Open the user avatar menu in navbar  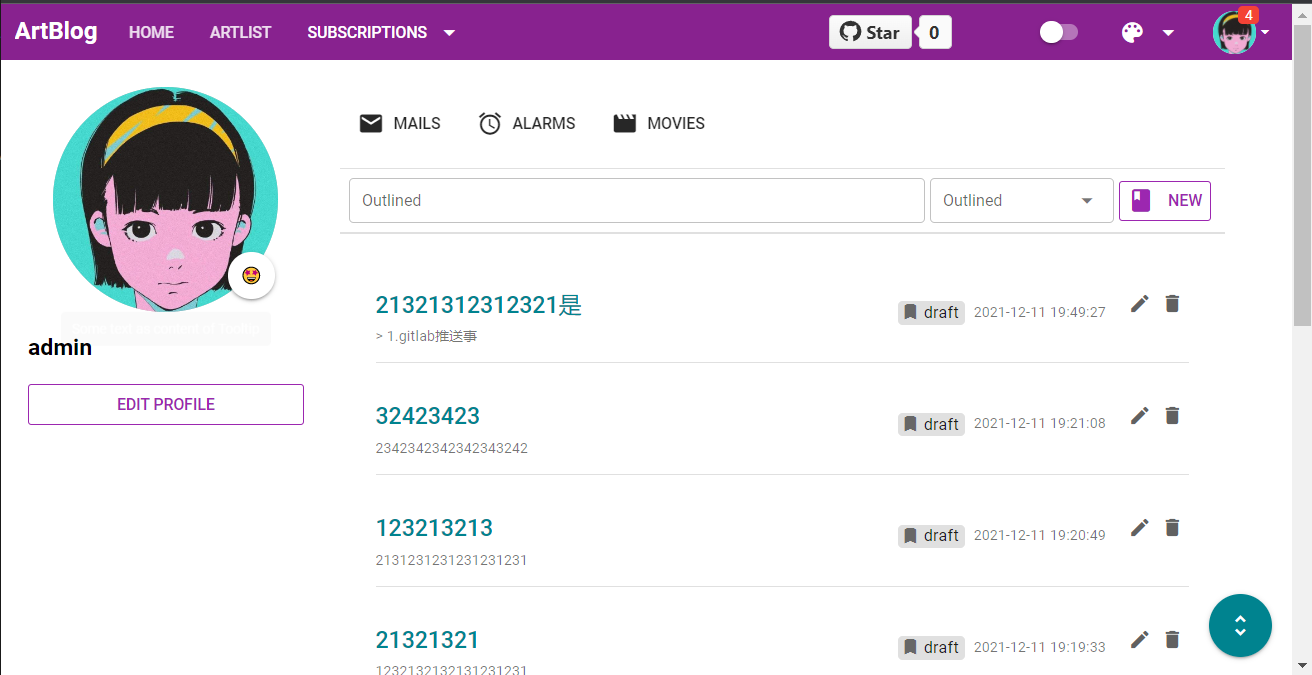point(1234,33)
